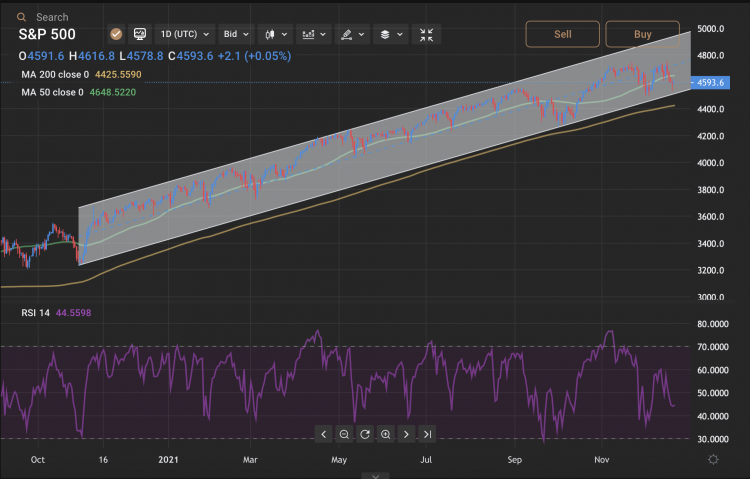Click the 4648.5220 MA 50 value
This screenshot has height=479, width=750.
[113, 92]
